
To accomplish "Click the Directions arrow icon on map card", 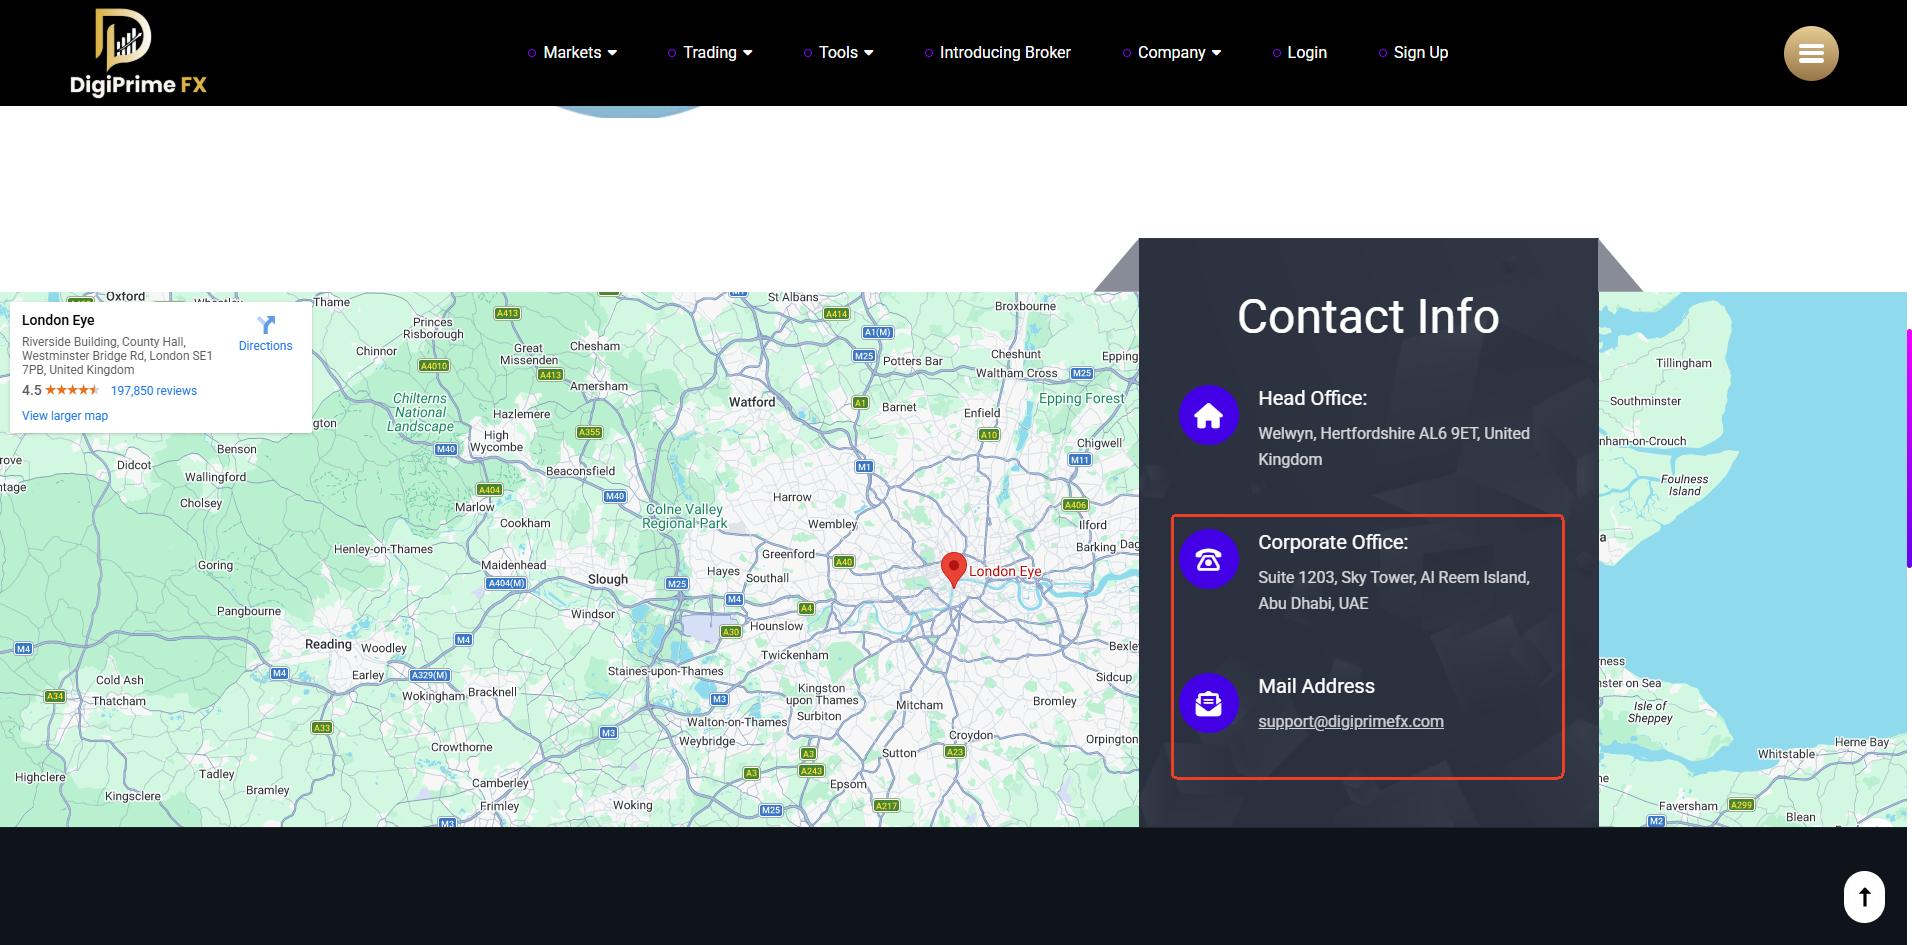I will click(x=266, y=325).
